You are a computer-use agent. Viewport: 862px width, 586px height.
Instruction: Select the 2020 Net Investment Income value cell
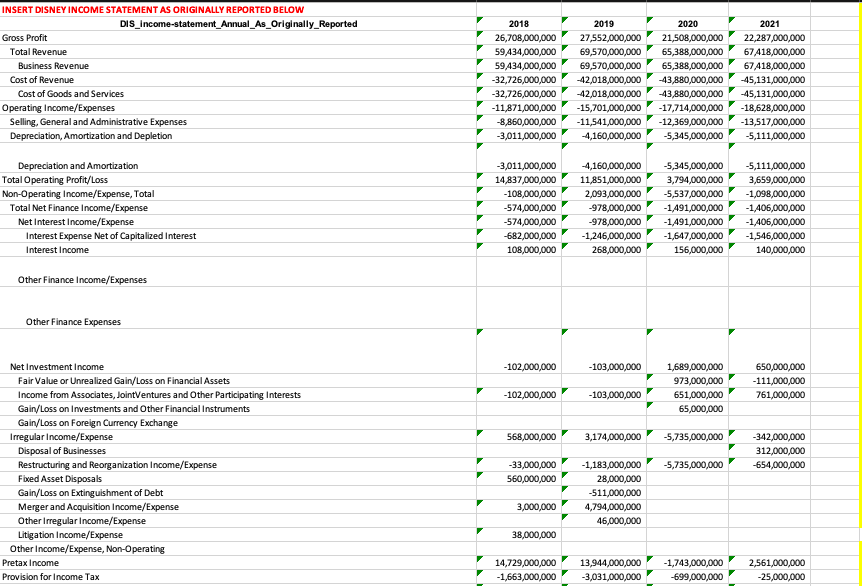(x=690, y=366)
